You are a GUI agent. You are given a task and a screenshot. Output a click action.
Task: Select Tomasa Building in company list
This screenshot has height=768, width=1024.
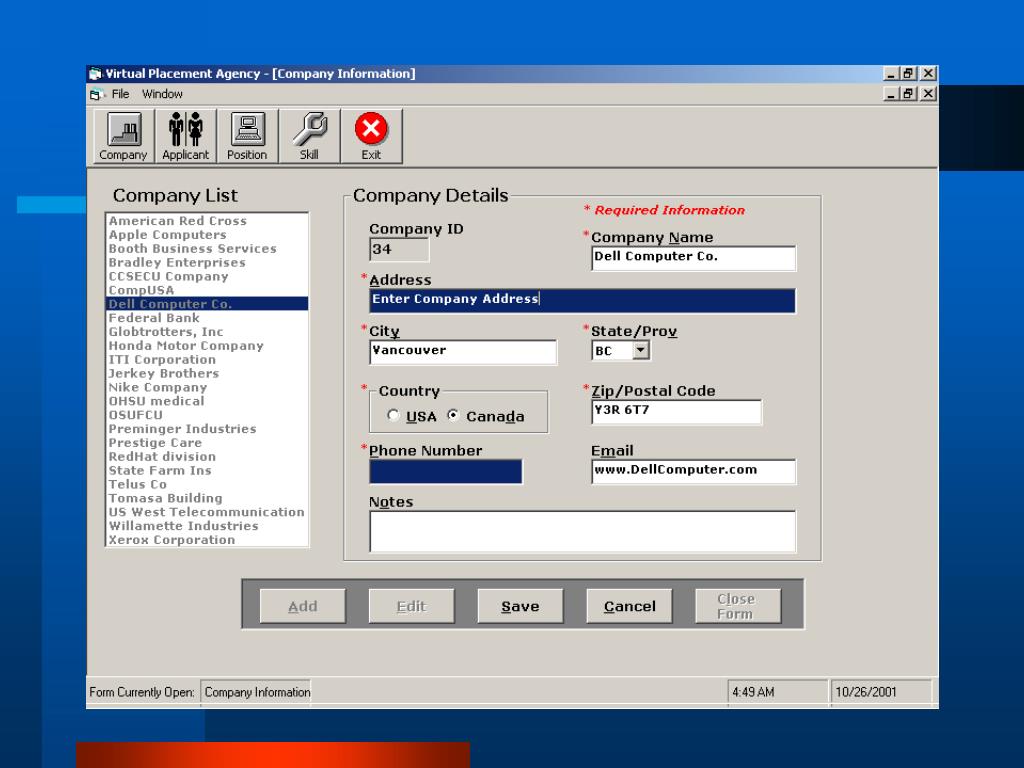tap(207, 498)
